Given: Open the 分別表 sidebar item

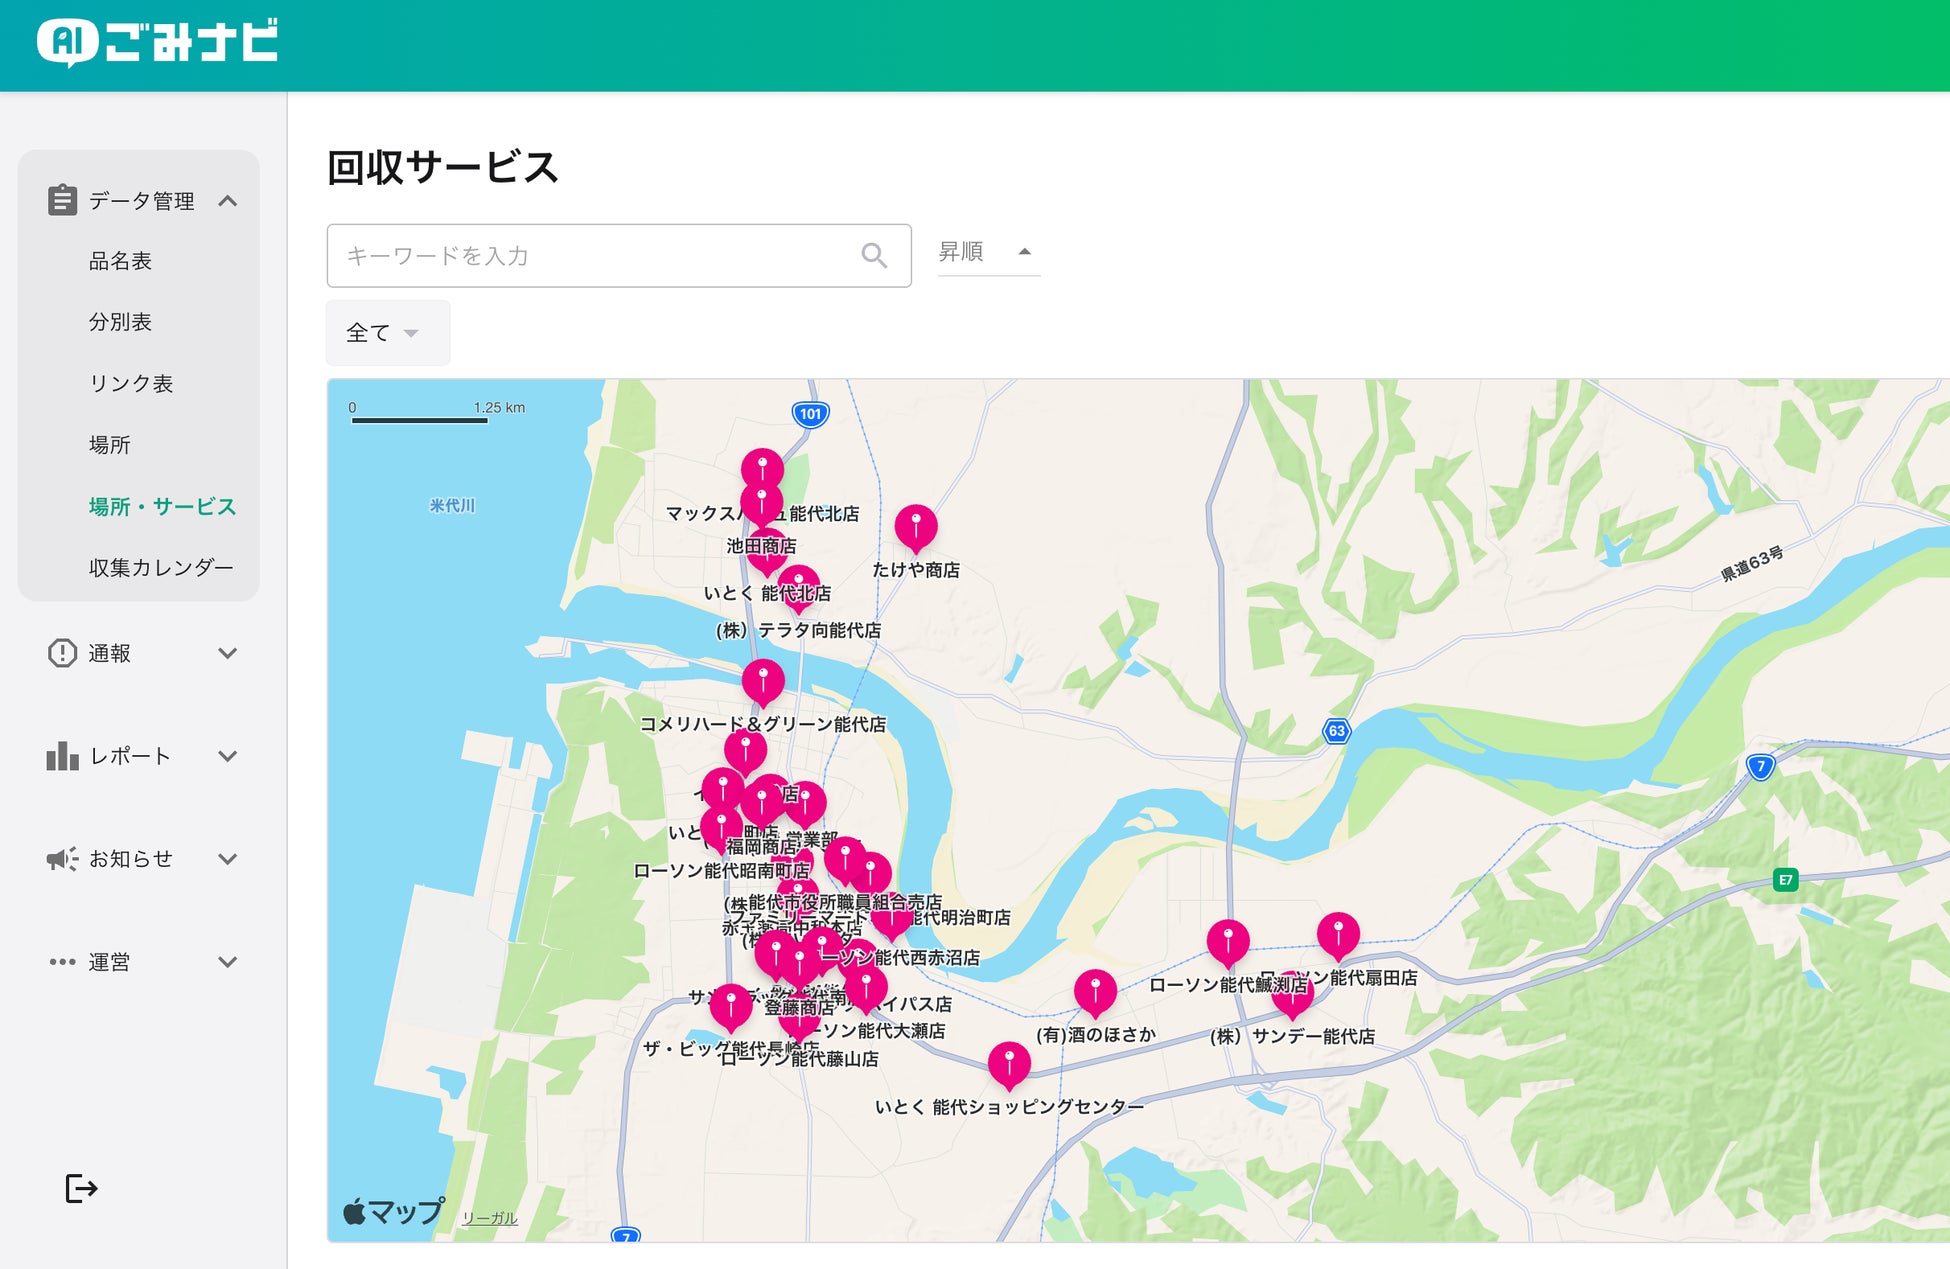Looking at the screenshot, I should [120, 322].
